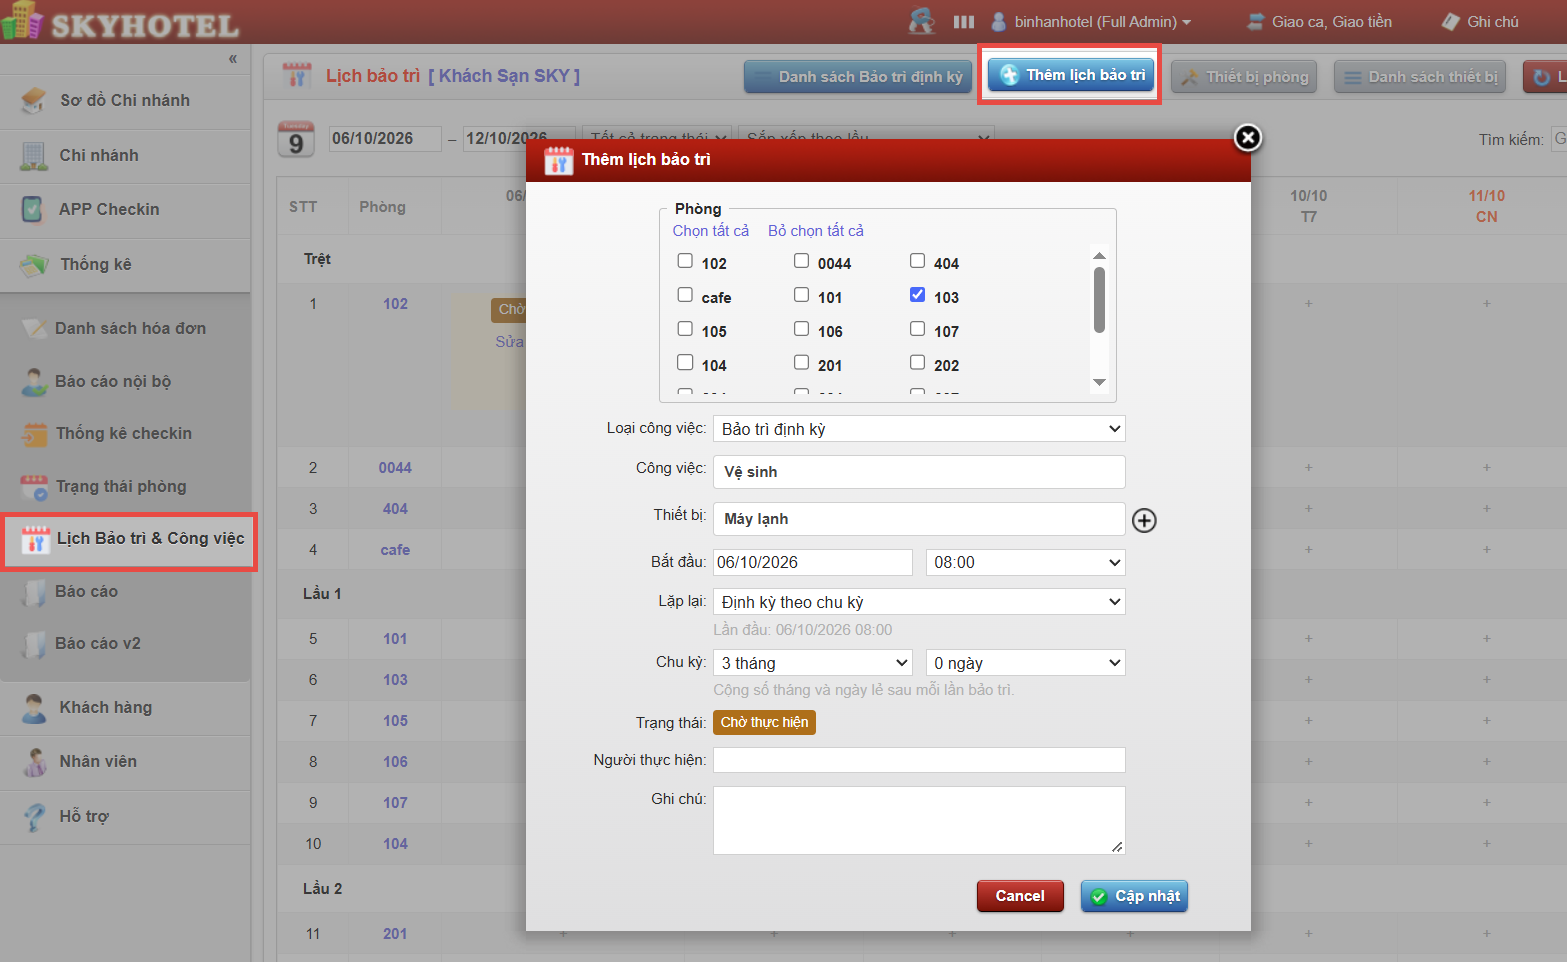This screenshot has height=962, width=1567.
Task: Tick the cafe room checkbox
Action: 685,295
